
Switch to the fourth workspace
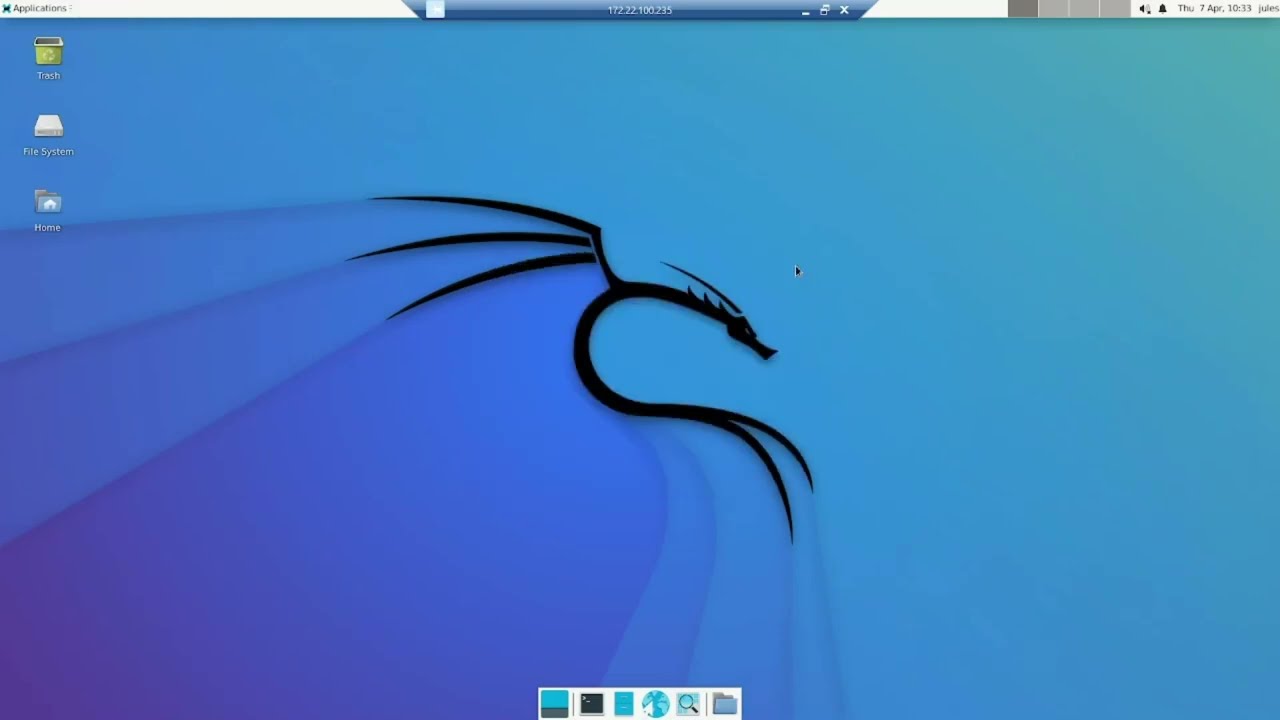pos(1114,8)
